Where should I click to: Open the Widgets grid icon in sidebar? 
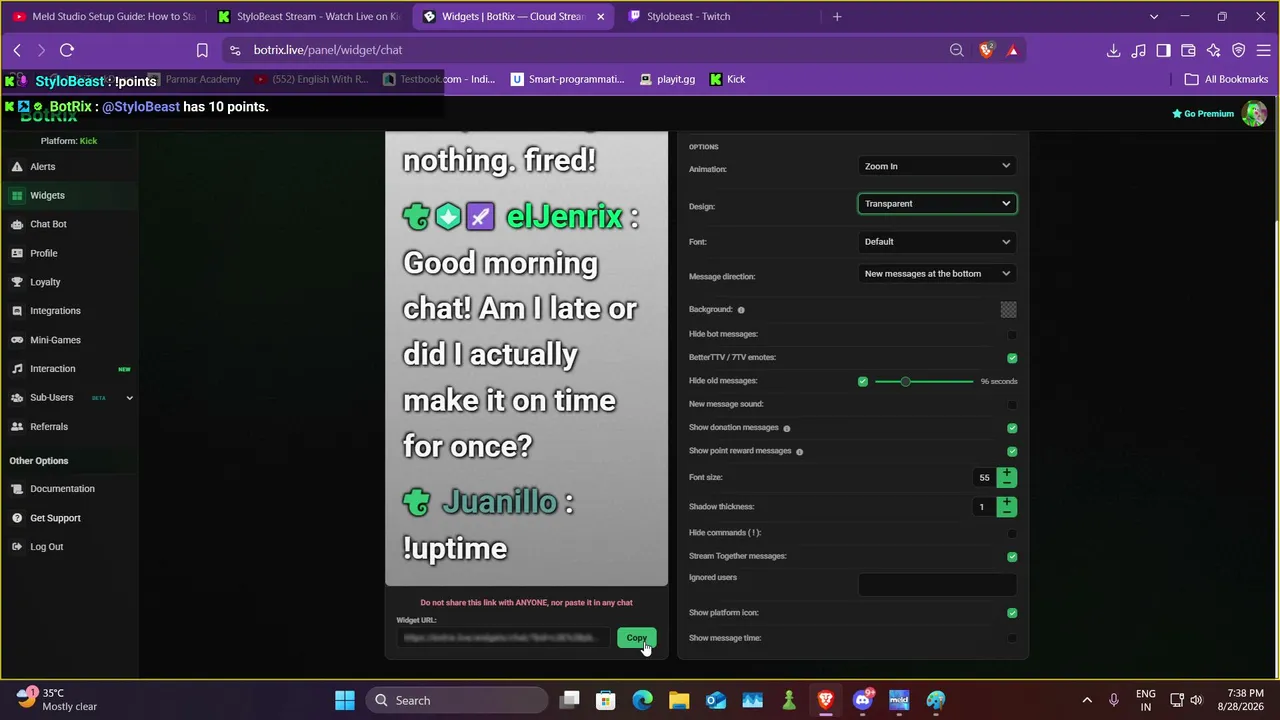pyautogui.click(x=17, y=196)
